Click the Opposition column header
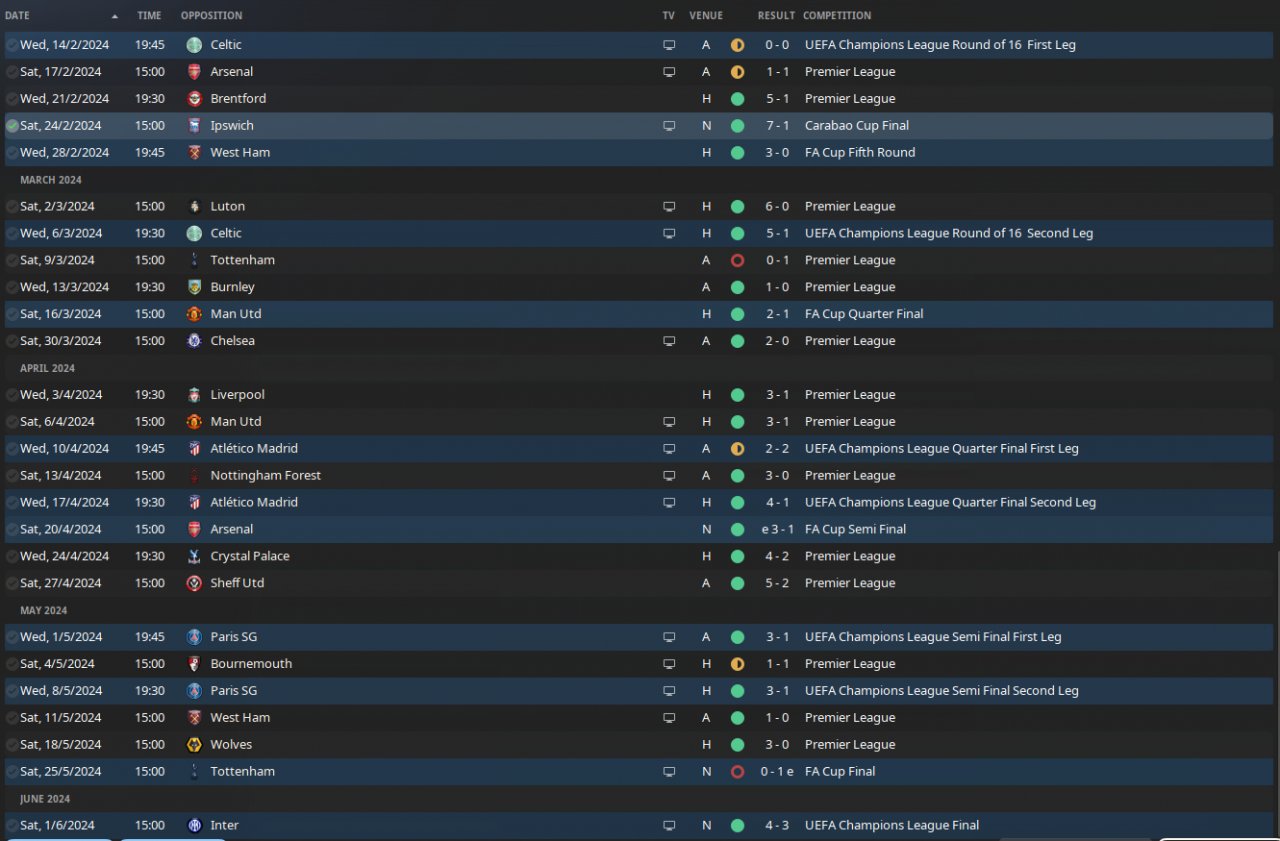1280x841 pixels. click(x=211, y=16)
